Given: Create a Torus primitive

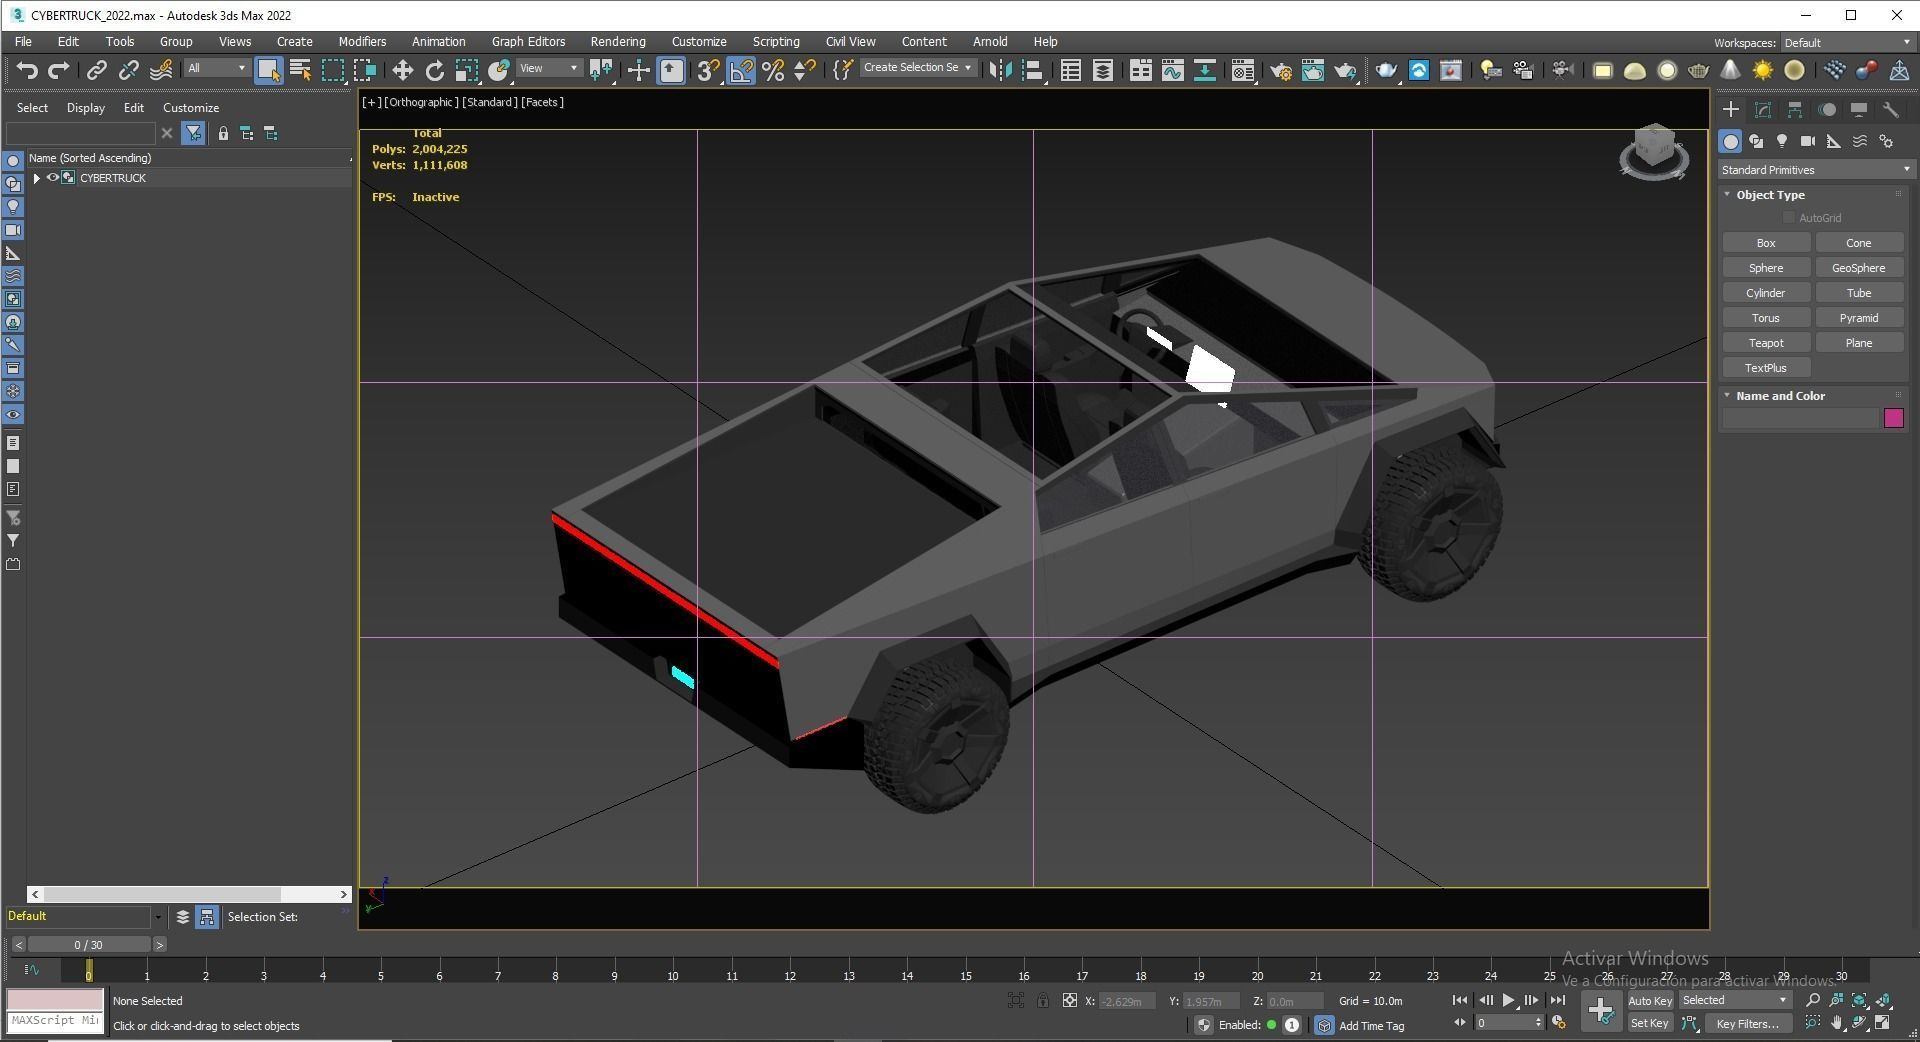Looking at the screenshot, I should 1766,318.
